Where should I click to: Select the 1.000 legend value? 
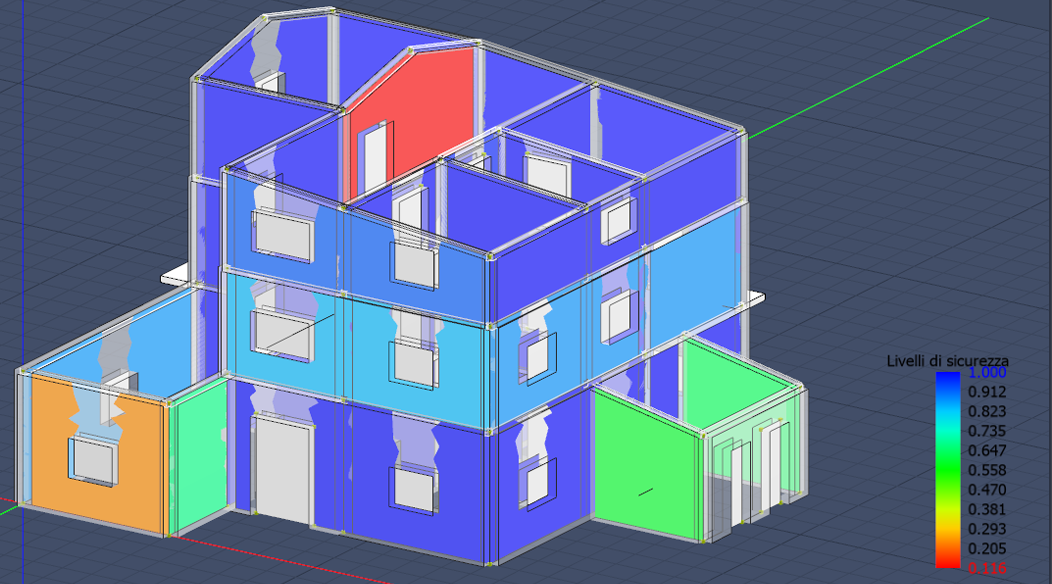pos(987,373)
